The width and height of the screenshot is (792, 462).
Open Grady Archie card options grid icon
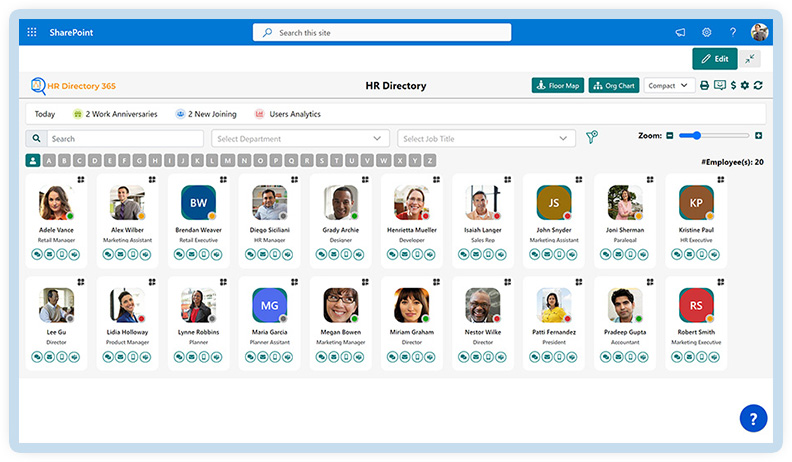point(365,180)
